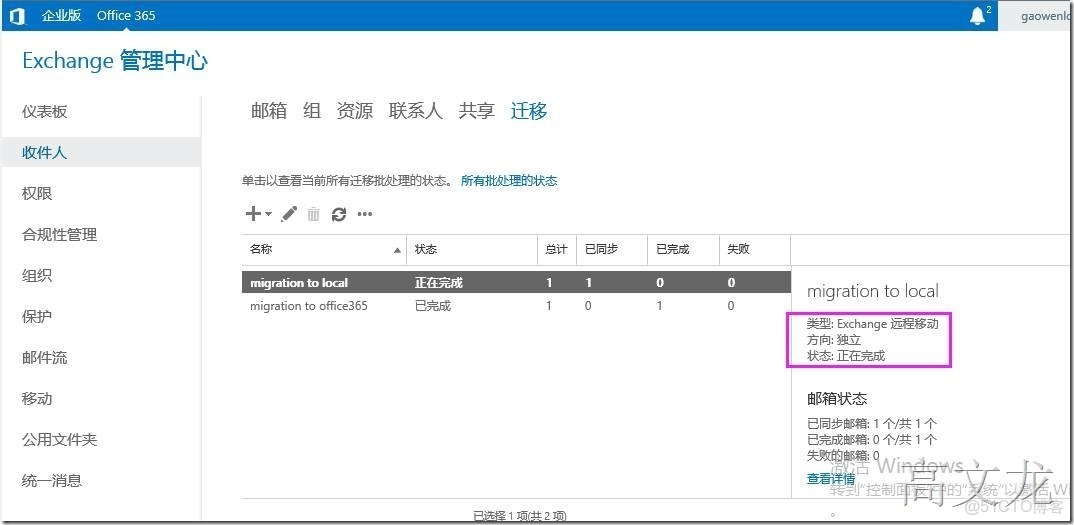Select the migration to local row

[516, 282]
